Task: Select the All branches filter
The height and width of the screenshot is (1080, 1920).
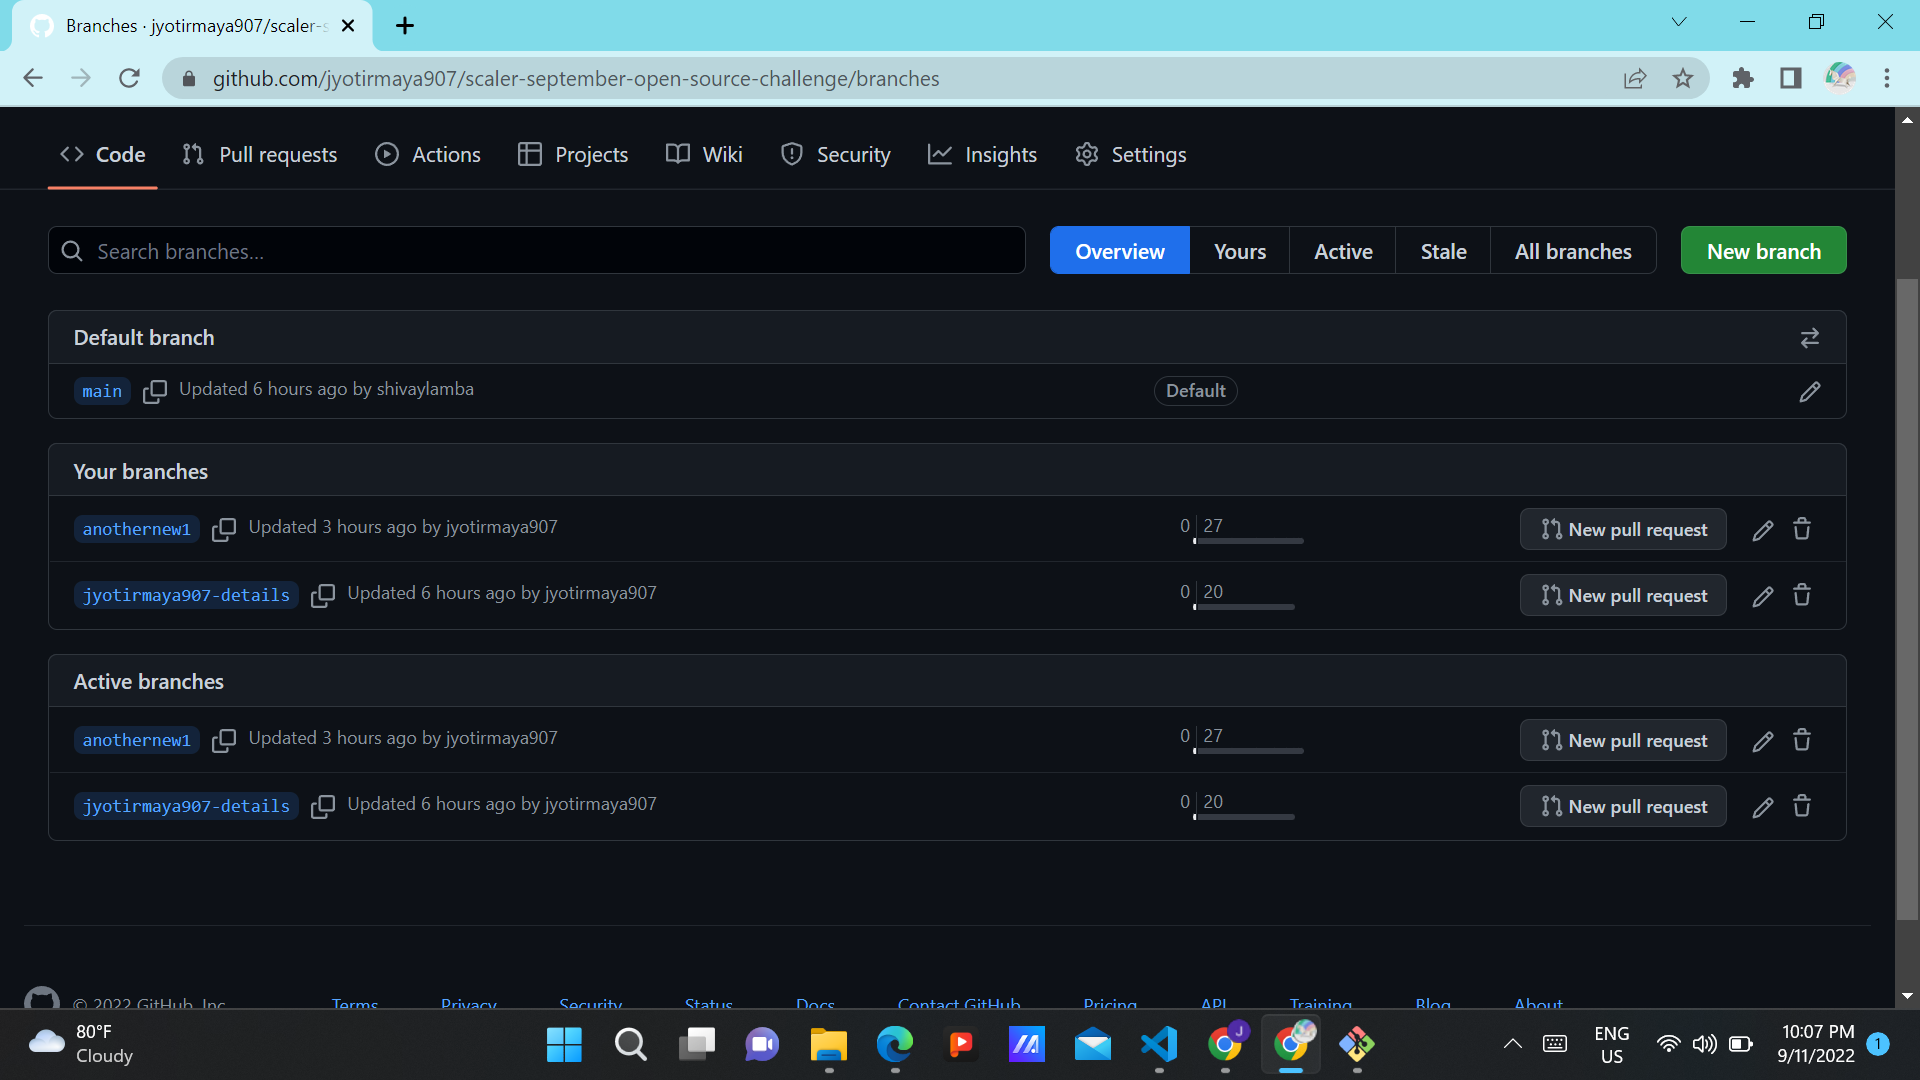Action: (x=1573, y=251)
